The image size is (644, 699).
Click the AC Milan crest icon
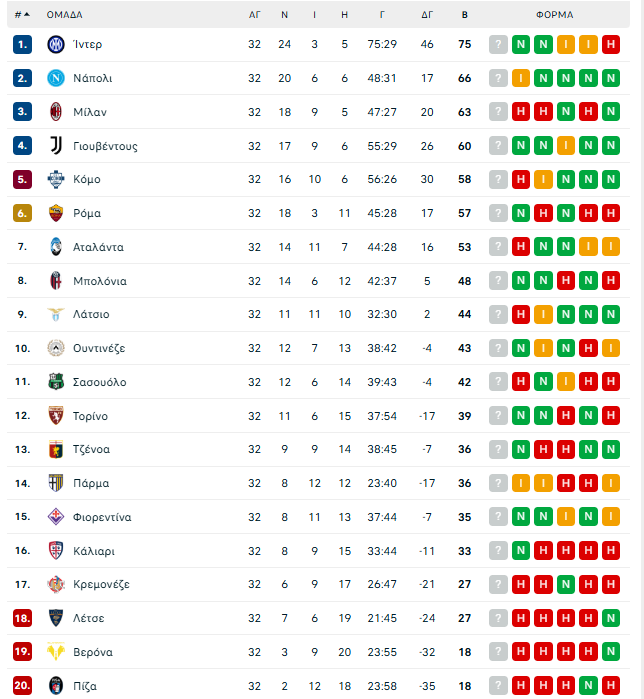click(x=55, y=112)
